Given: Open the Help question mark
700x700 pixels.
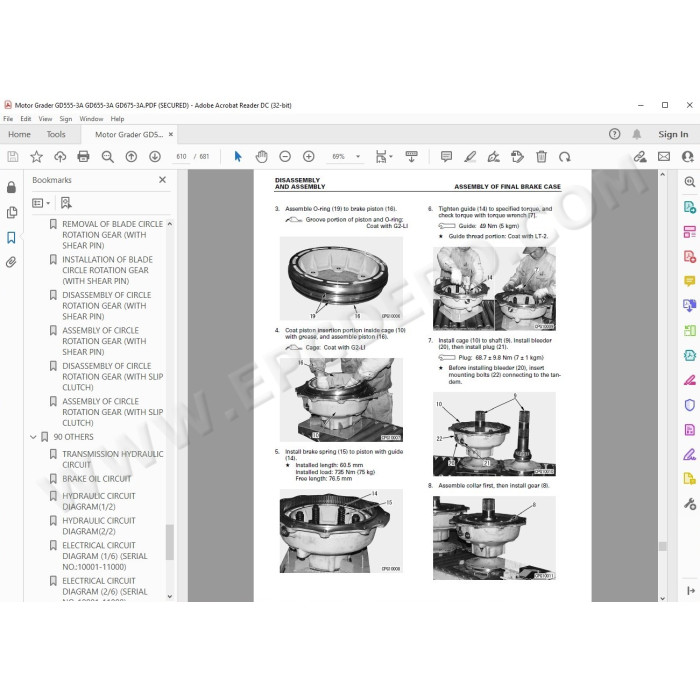Looking at the screenshot, I should (614, 134).
